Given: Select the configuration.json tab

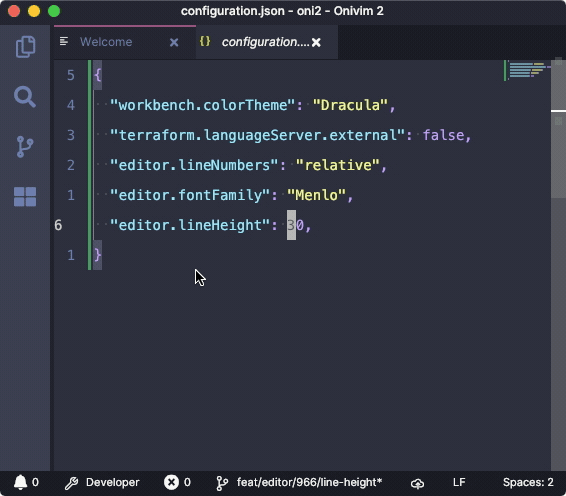Looking at the screenshot, I should point(266,42).
